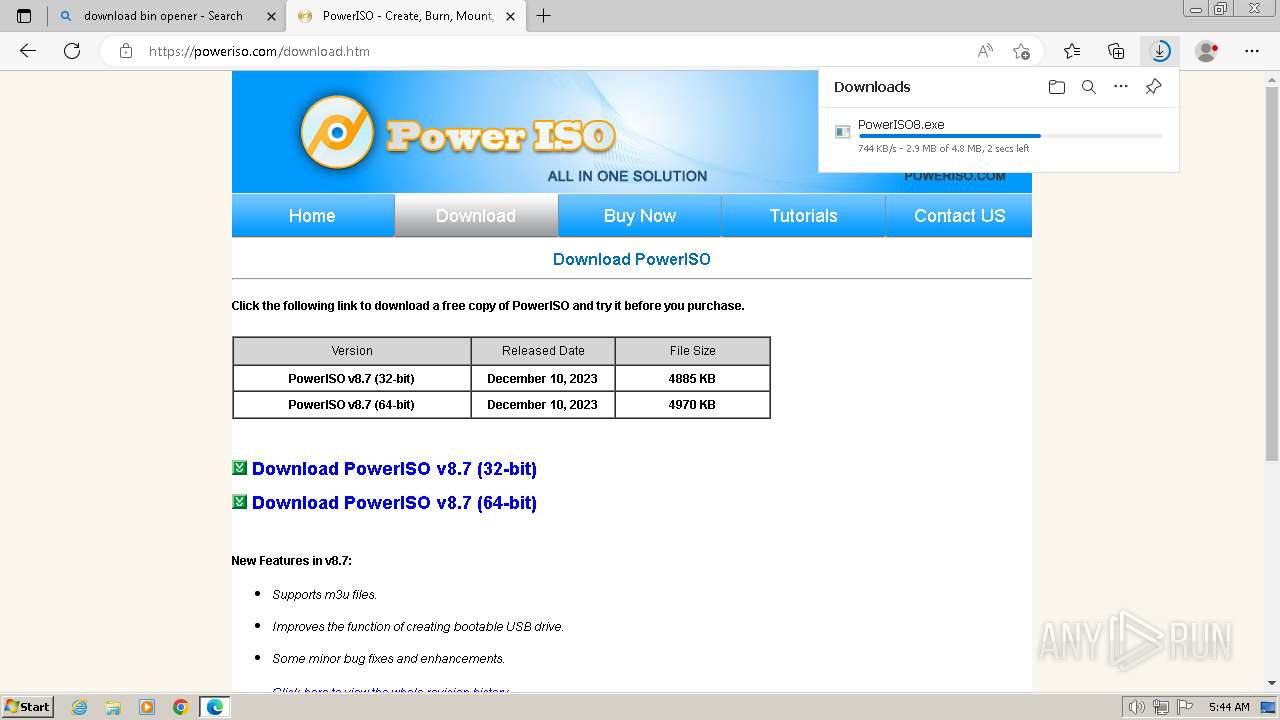Select the PowerISO browser tab
Image resolution: width=1280 pixels, height=720 pixels.
coord(408,16)
